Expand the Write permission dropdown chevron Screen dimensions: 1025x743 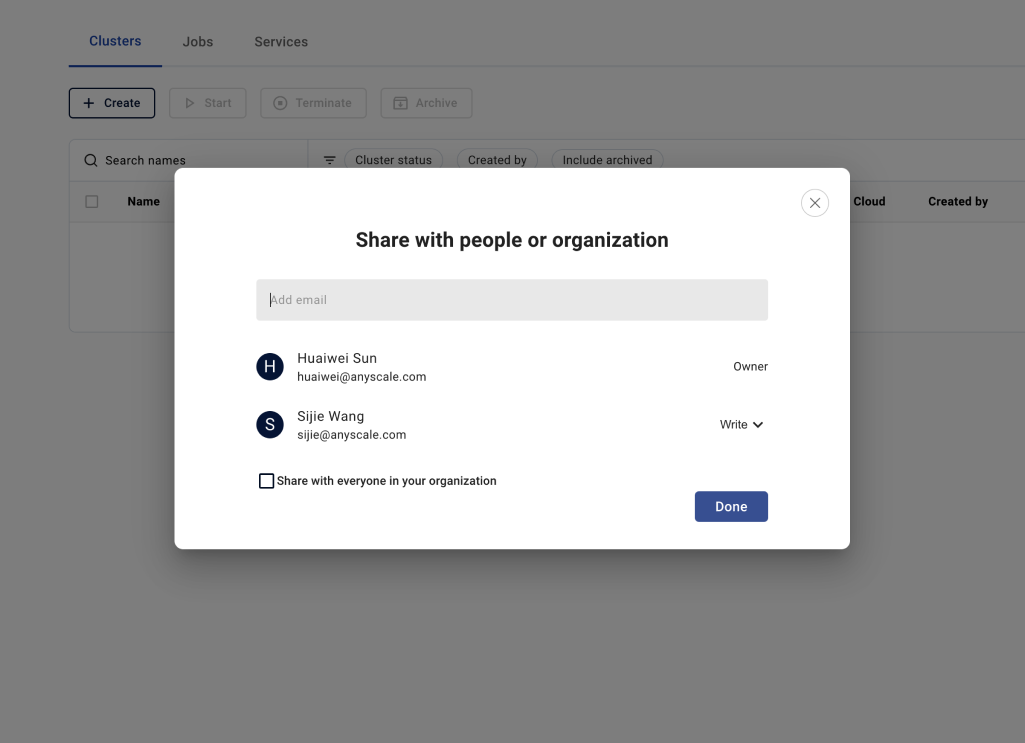(x=758, y=425)
